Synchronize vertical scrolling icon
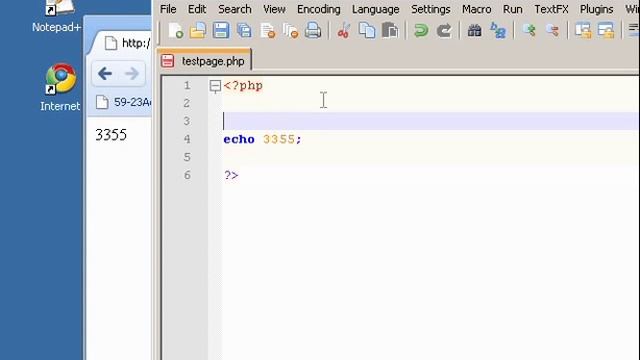The height and width of the screenshot is (360, 640). point(583,31)
